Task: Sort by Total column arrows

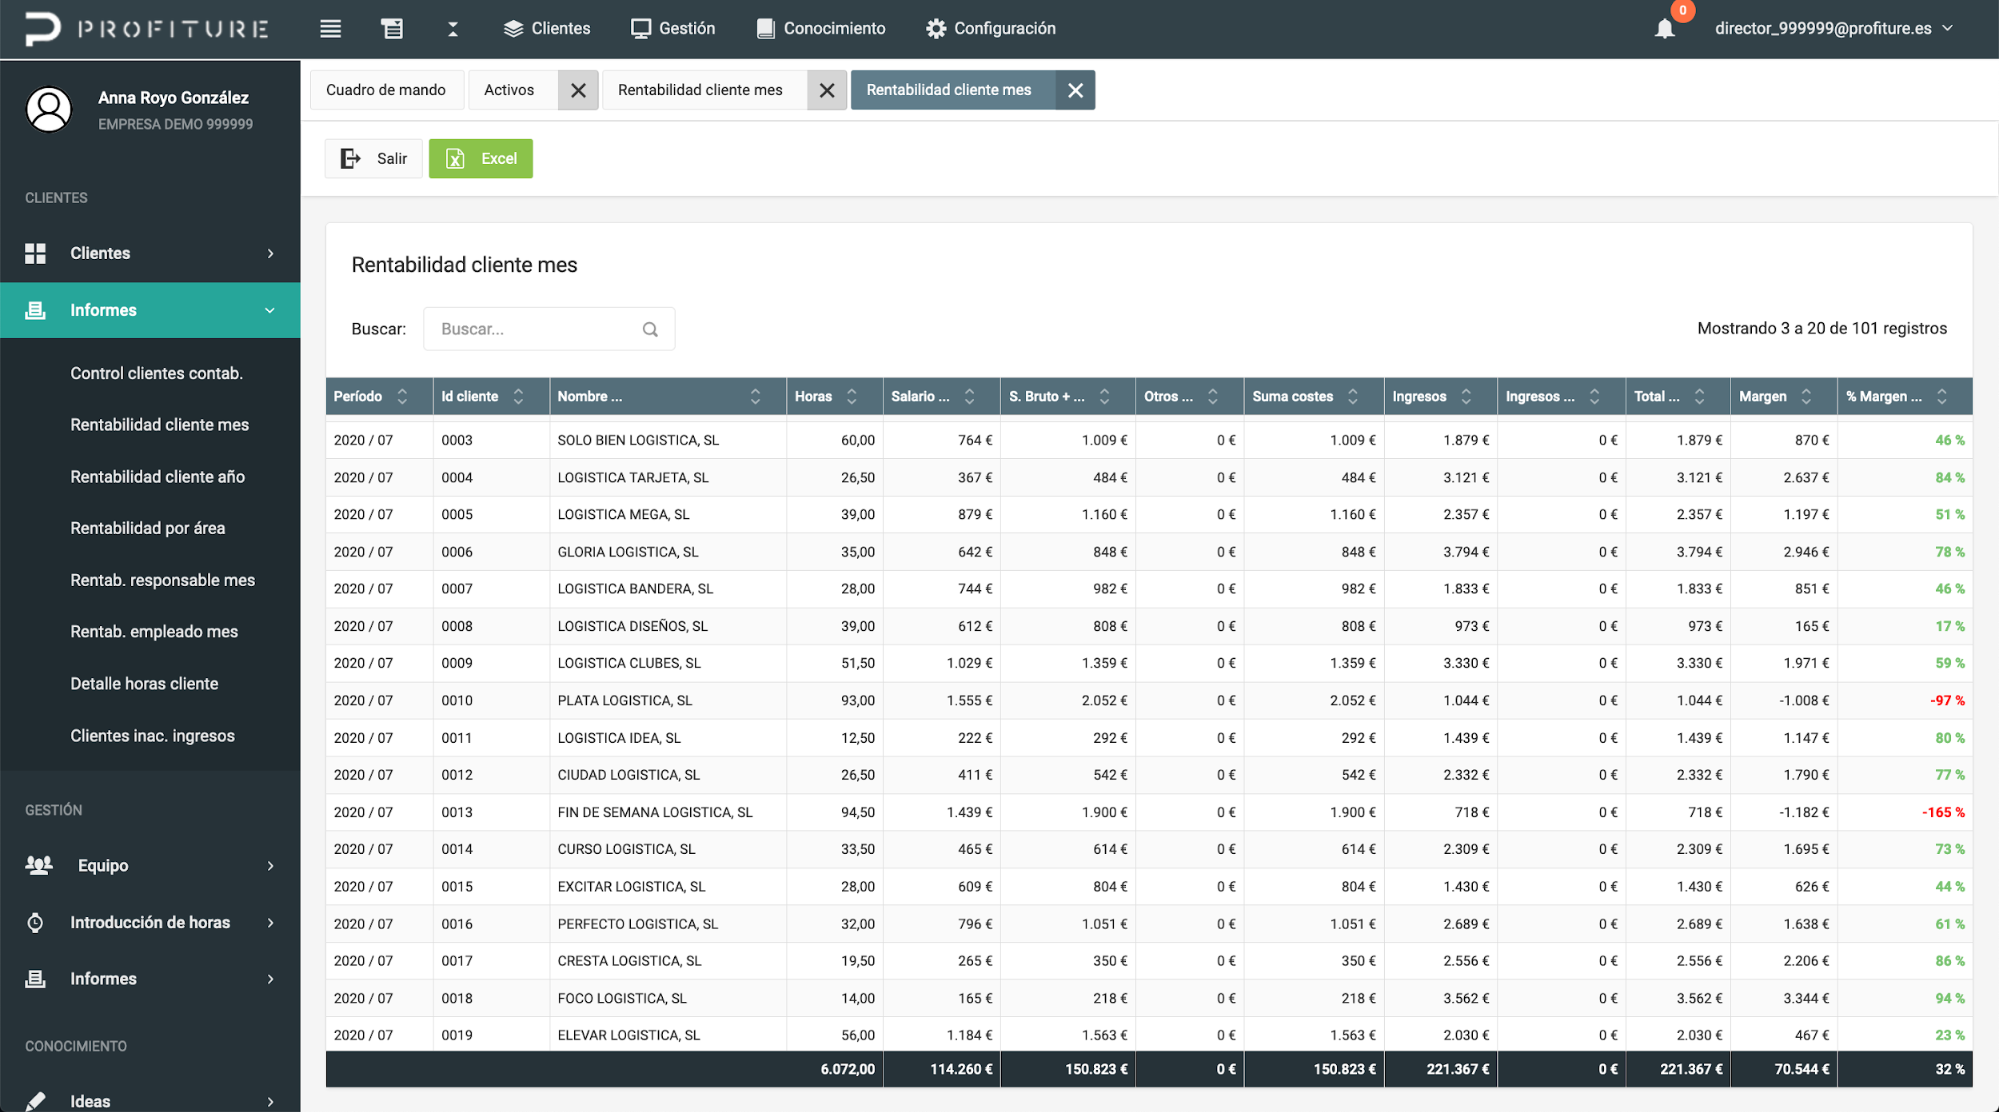Action: (1699, 396)
